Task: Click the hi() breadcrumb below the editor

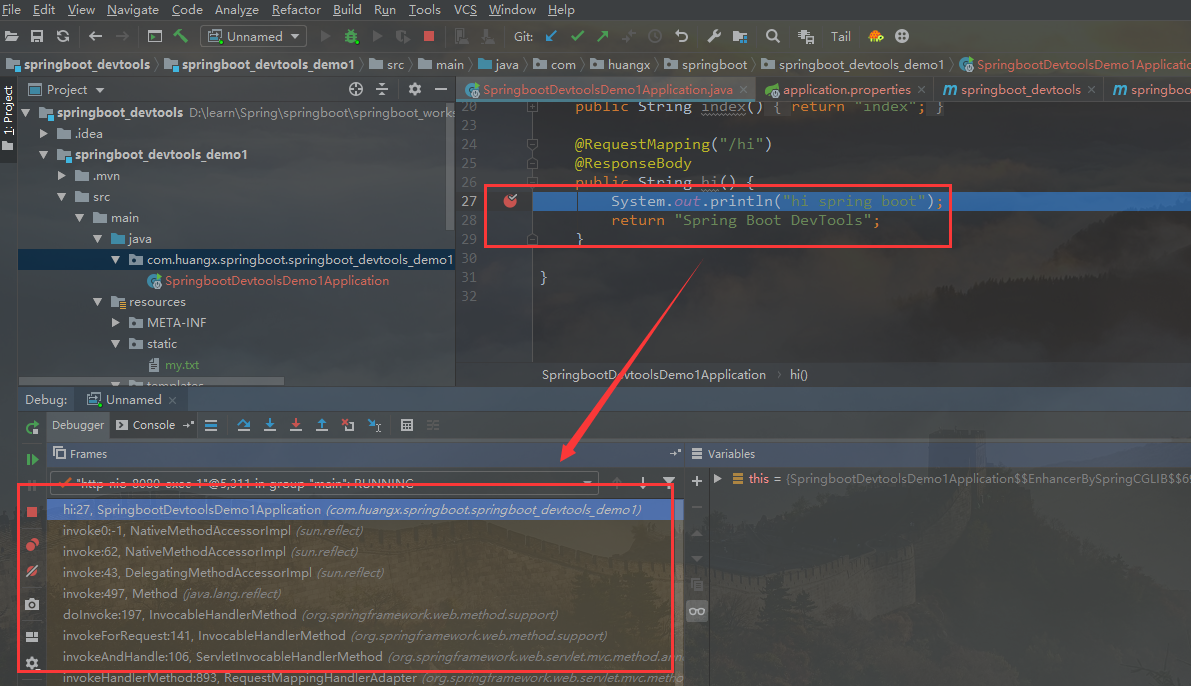Action: click(x=798, y=375)
